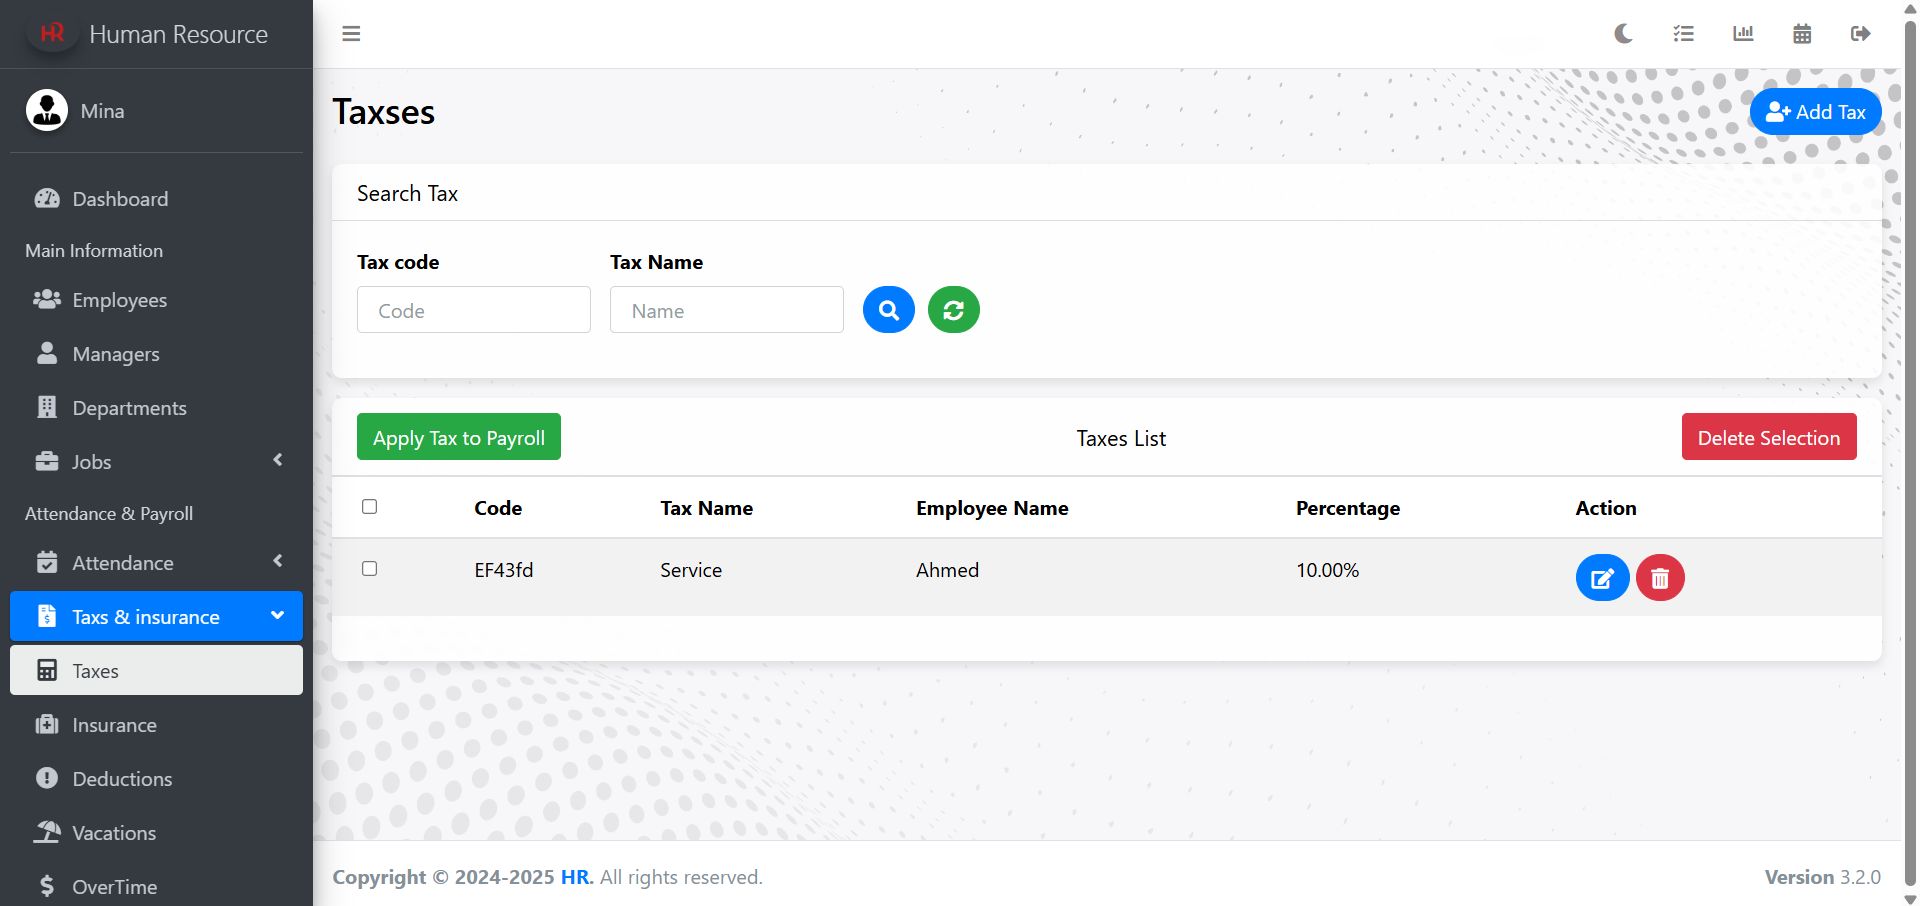Check the EF43fd row checkbox
Screen dimensions: 1920x906
click(369, 569)
